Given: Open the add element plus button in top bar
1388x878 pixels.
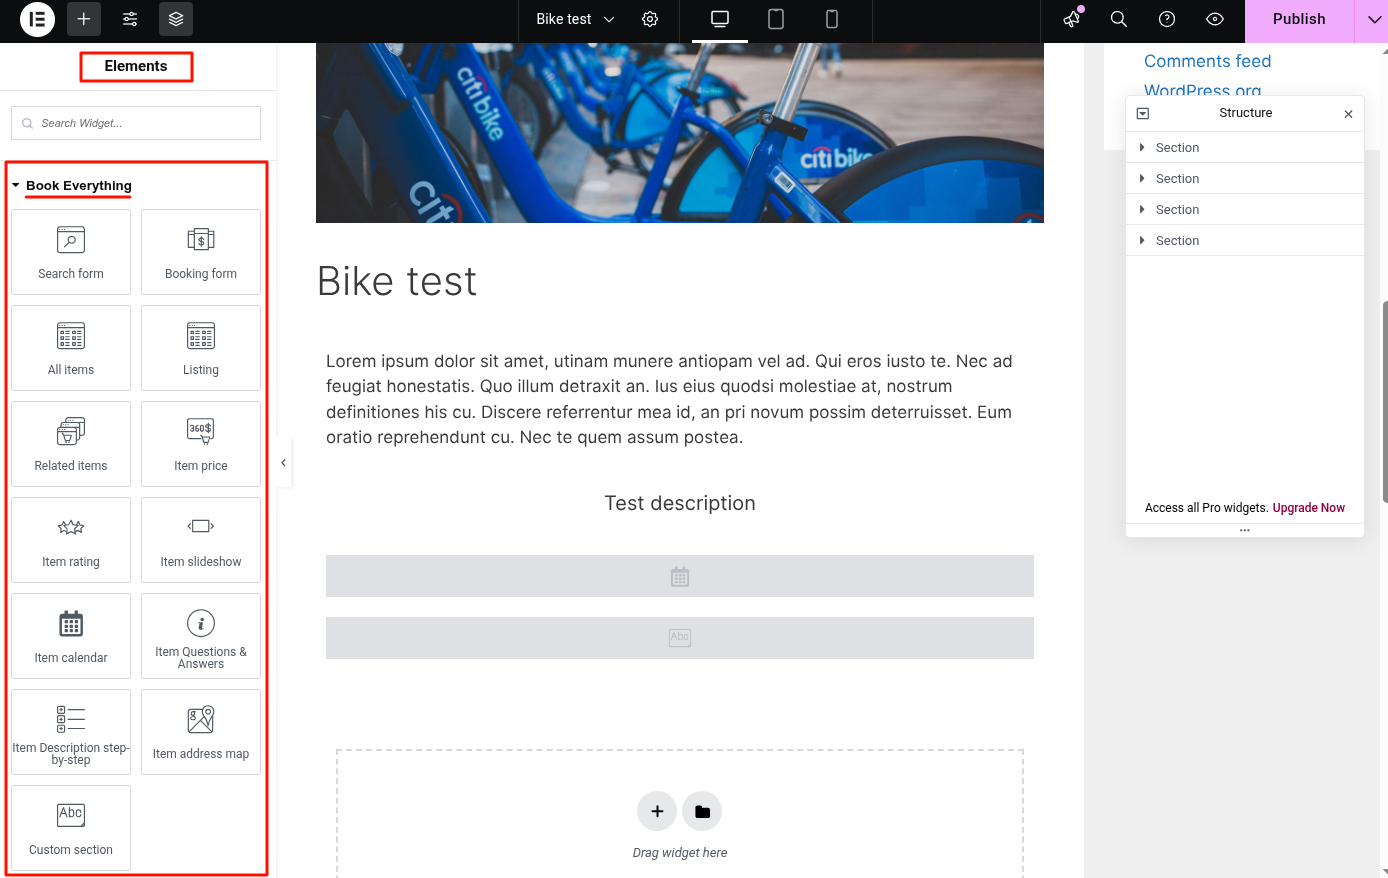Looking at the screenshot, I should tap(84, 19).
